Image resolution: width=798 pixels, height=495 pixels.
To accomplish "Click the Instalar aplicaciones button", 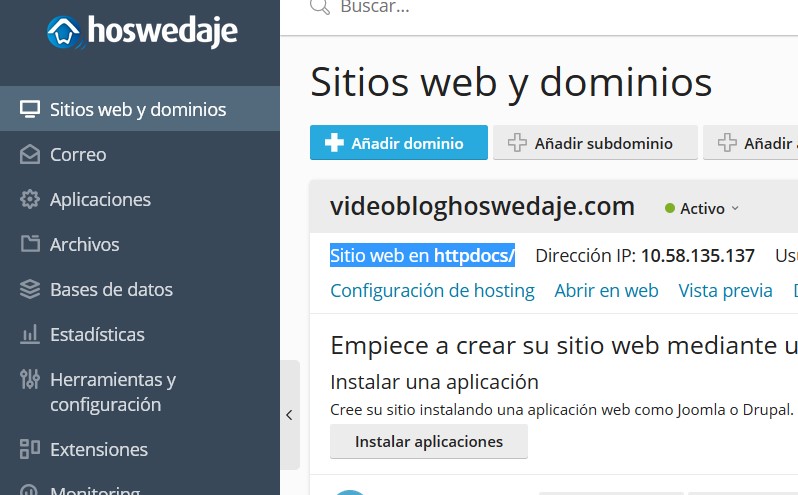I will click(x=429, y=442).
